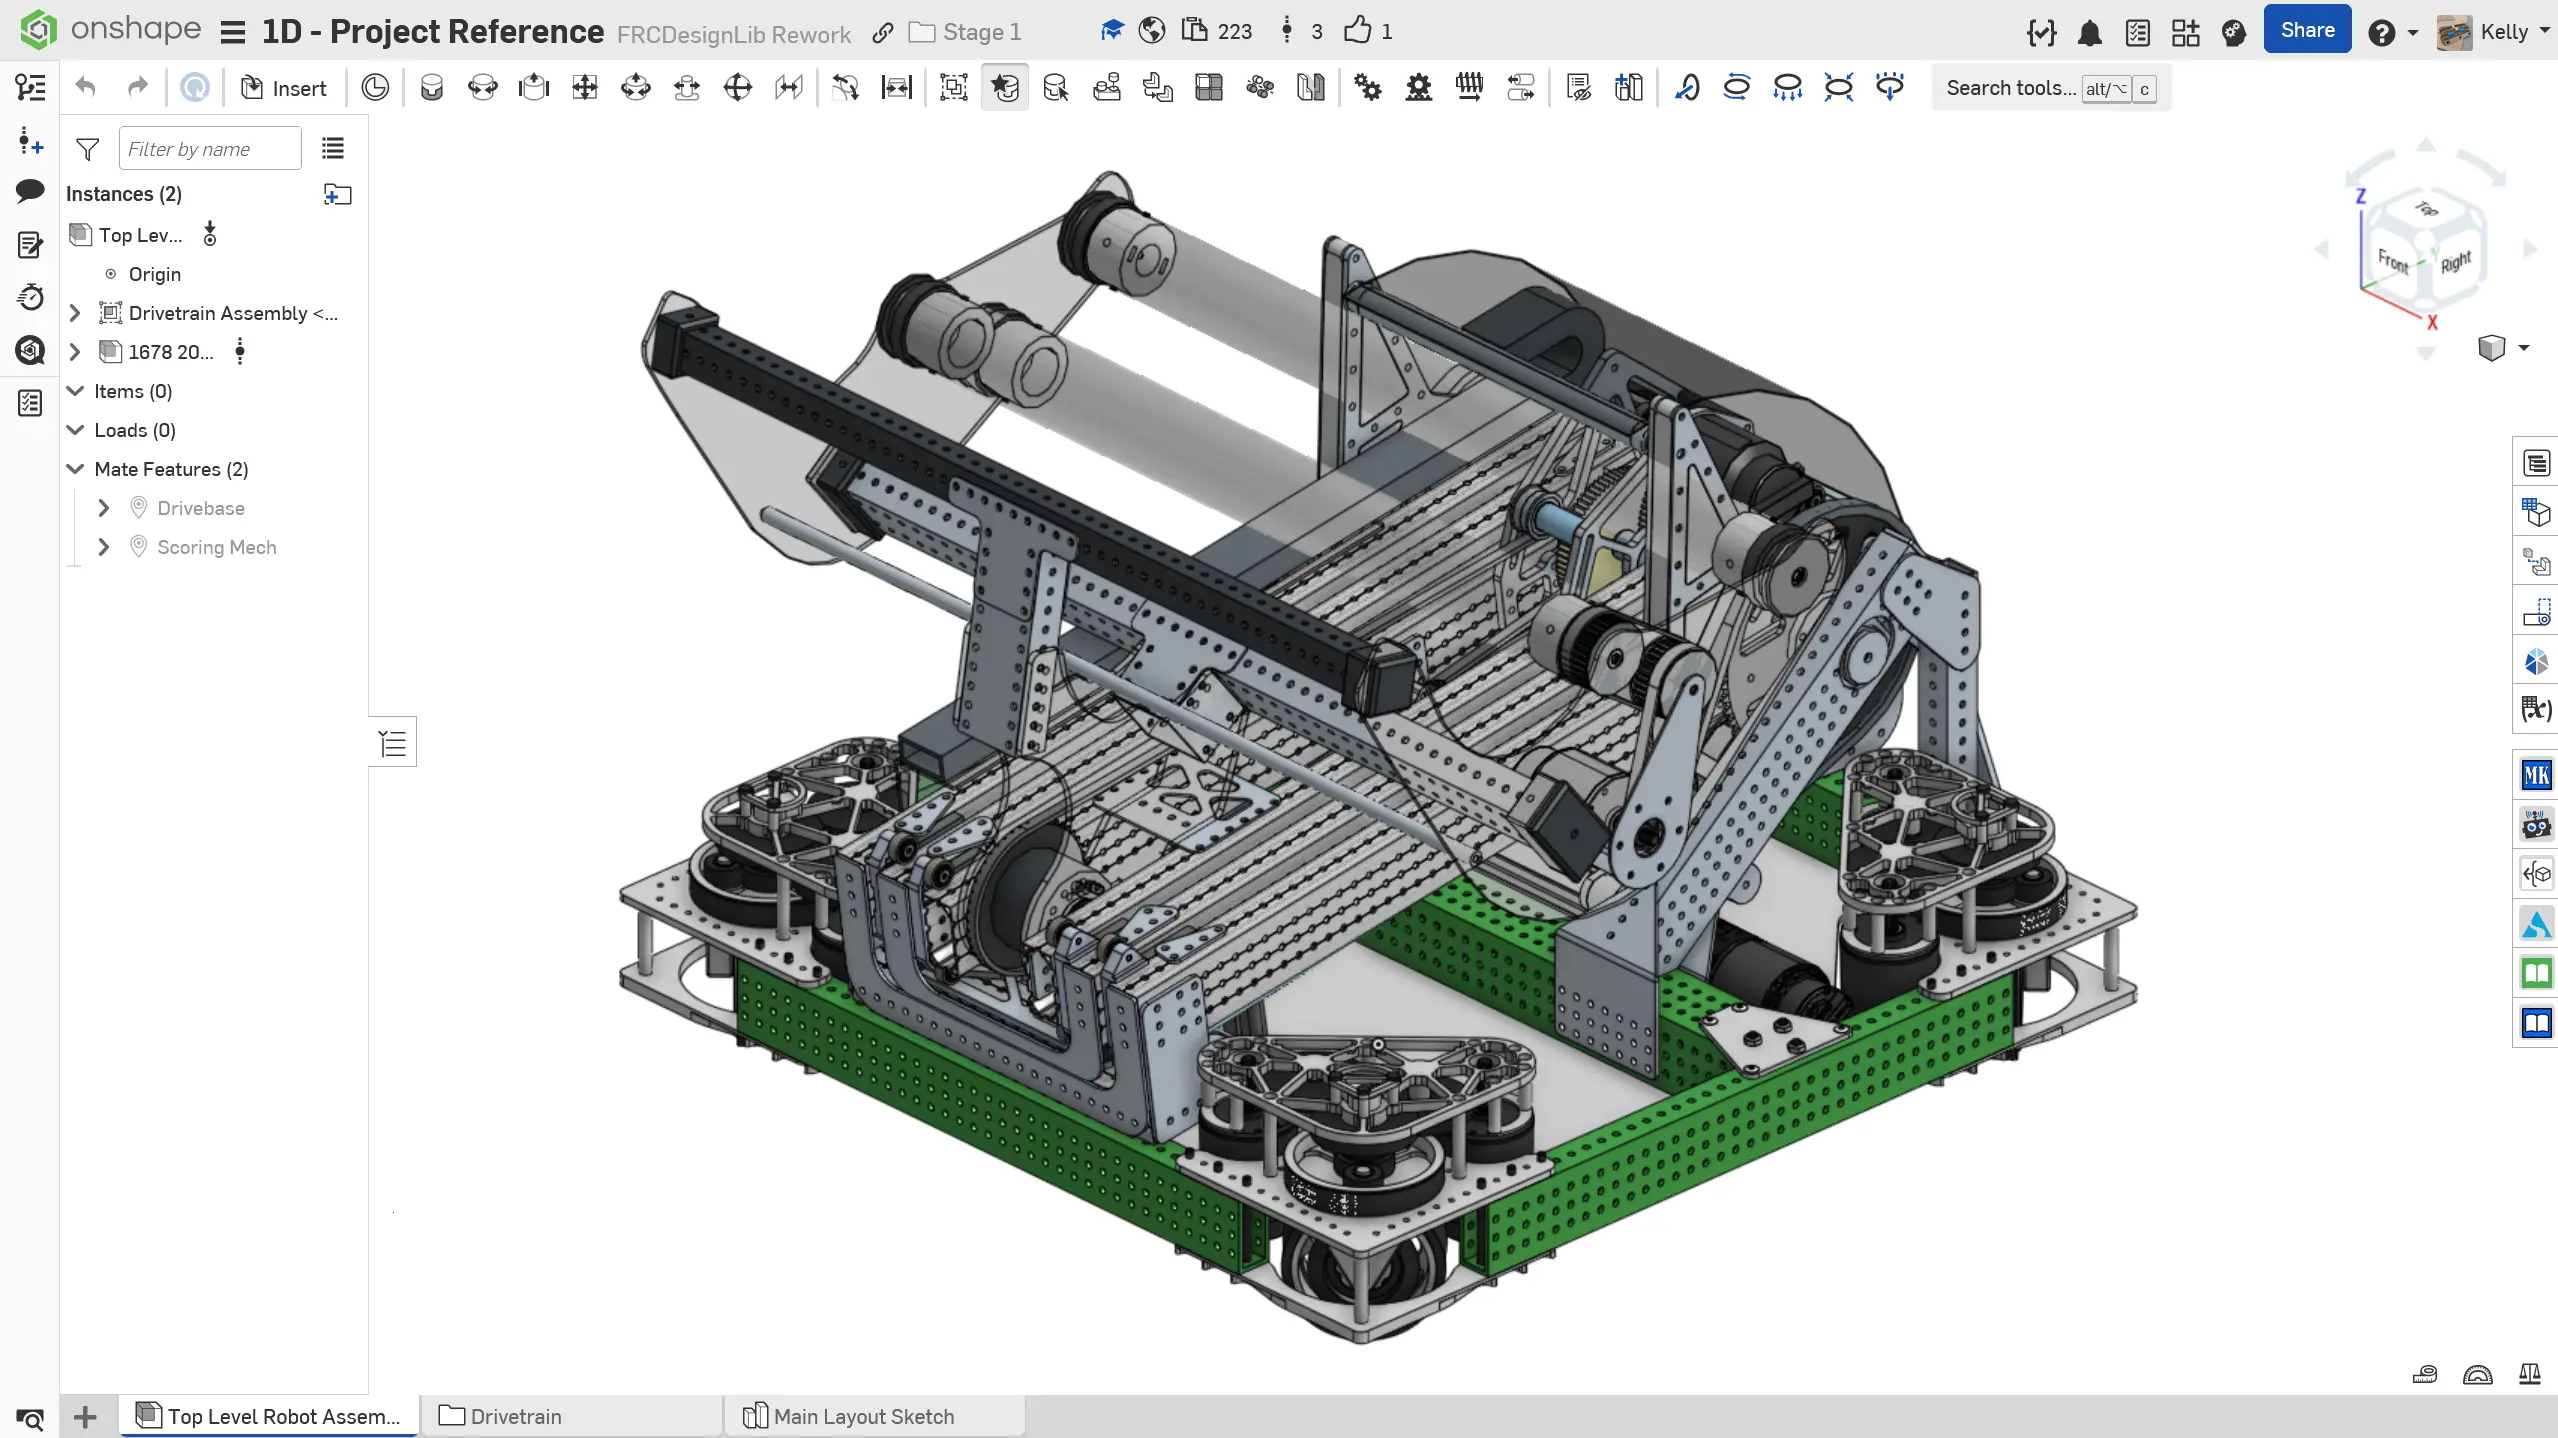This screenshot has height=1438, width=2558.
Task: Open the Drivetrain folder tab
Action: (x=515, y=1416)
